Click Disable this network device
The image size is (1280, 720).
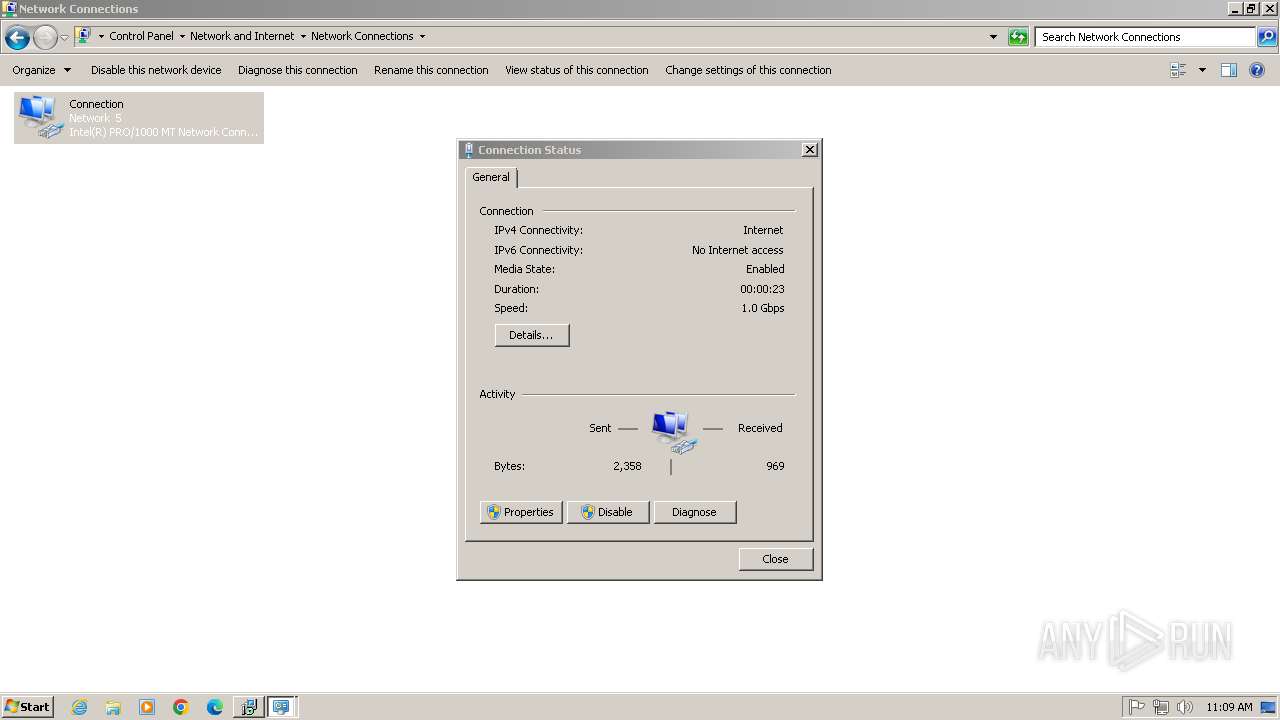coord(156,70)
